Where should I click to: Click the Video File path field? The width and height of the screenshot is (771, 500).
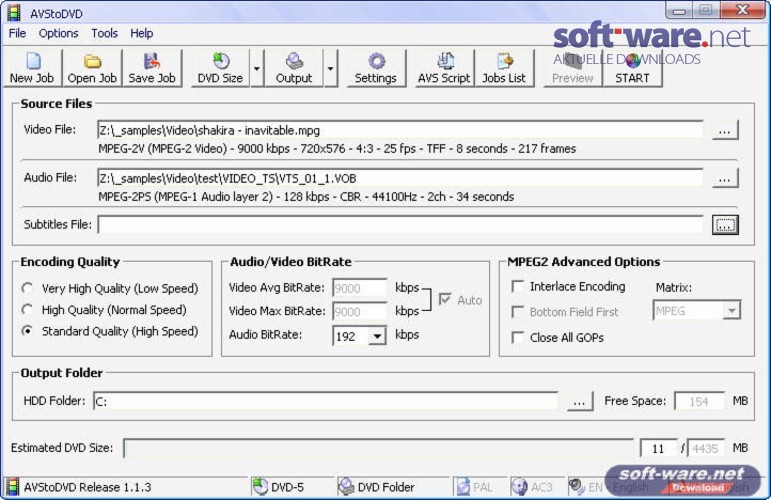400,130
